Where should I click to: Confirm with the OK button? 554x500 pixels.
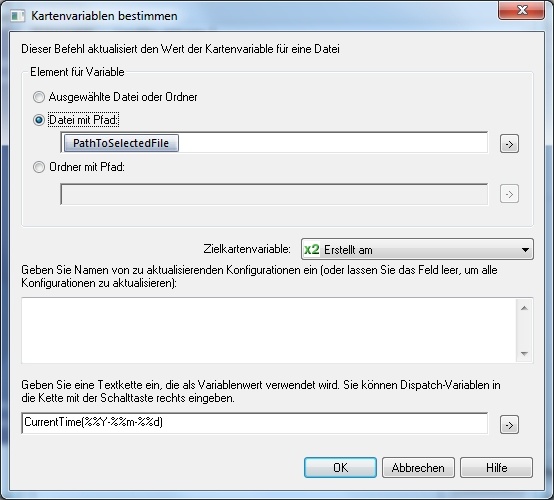[x=340, y=467]
